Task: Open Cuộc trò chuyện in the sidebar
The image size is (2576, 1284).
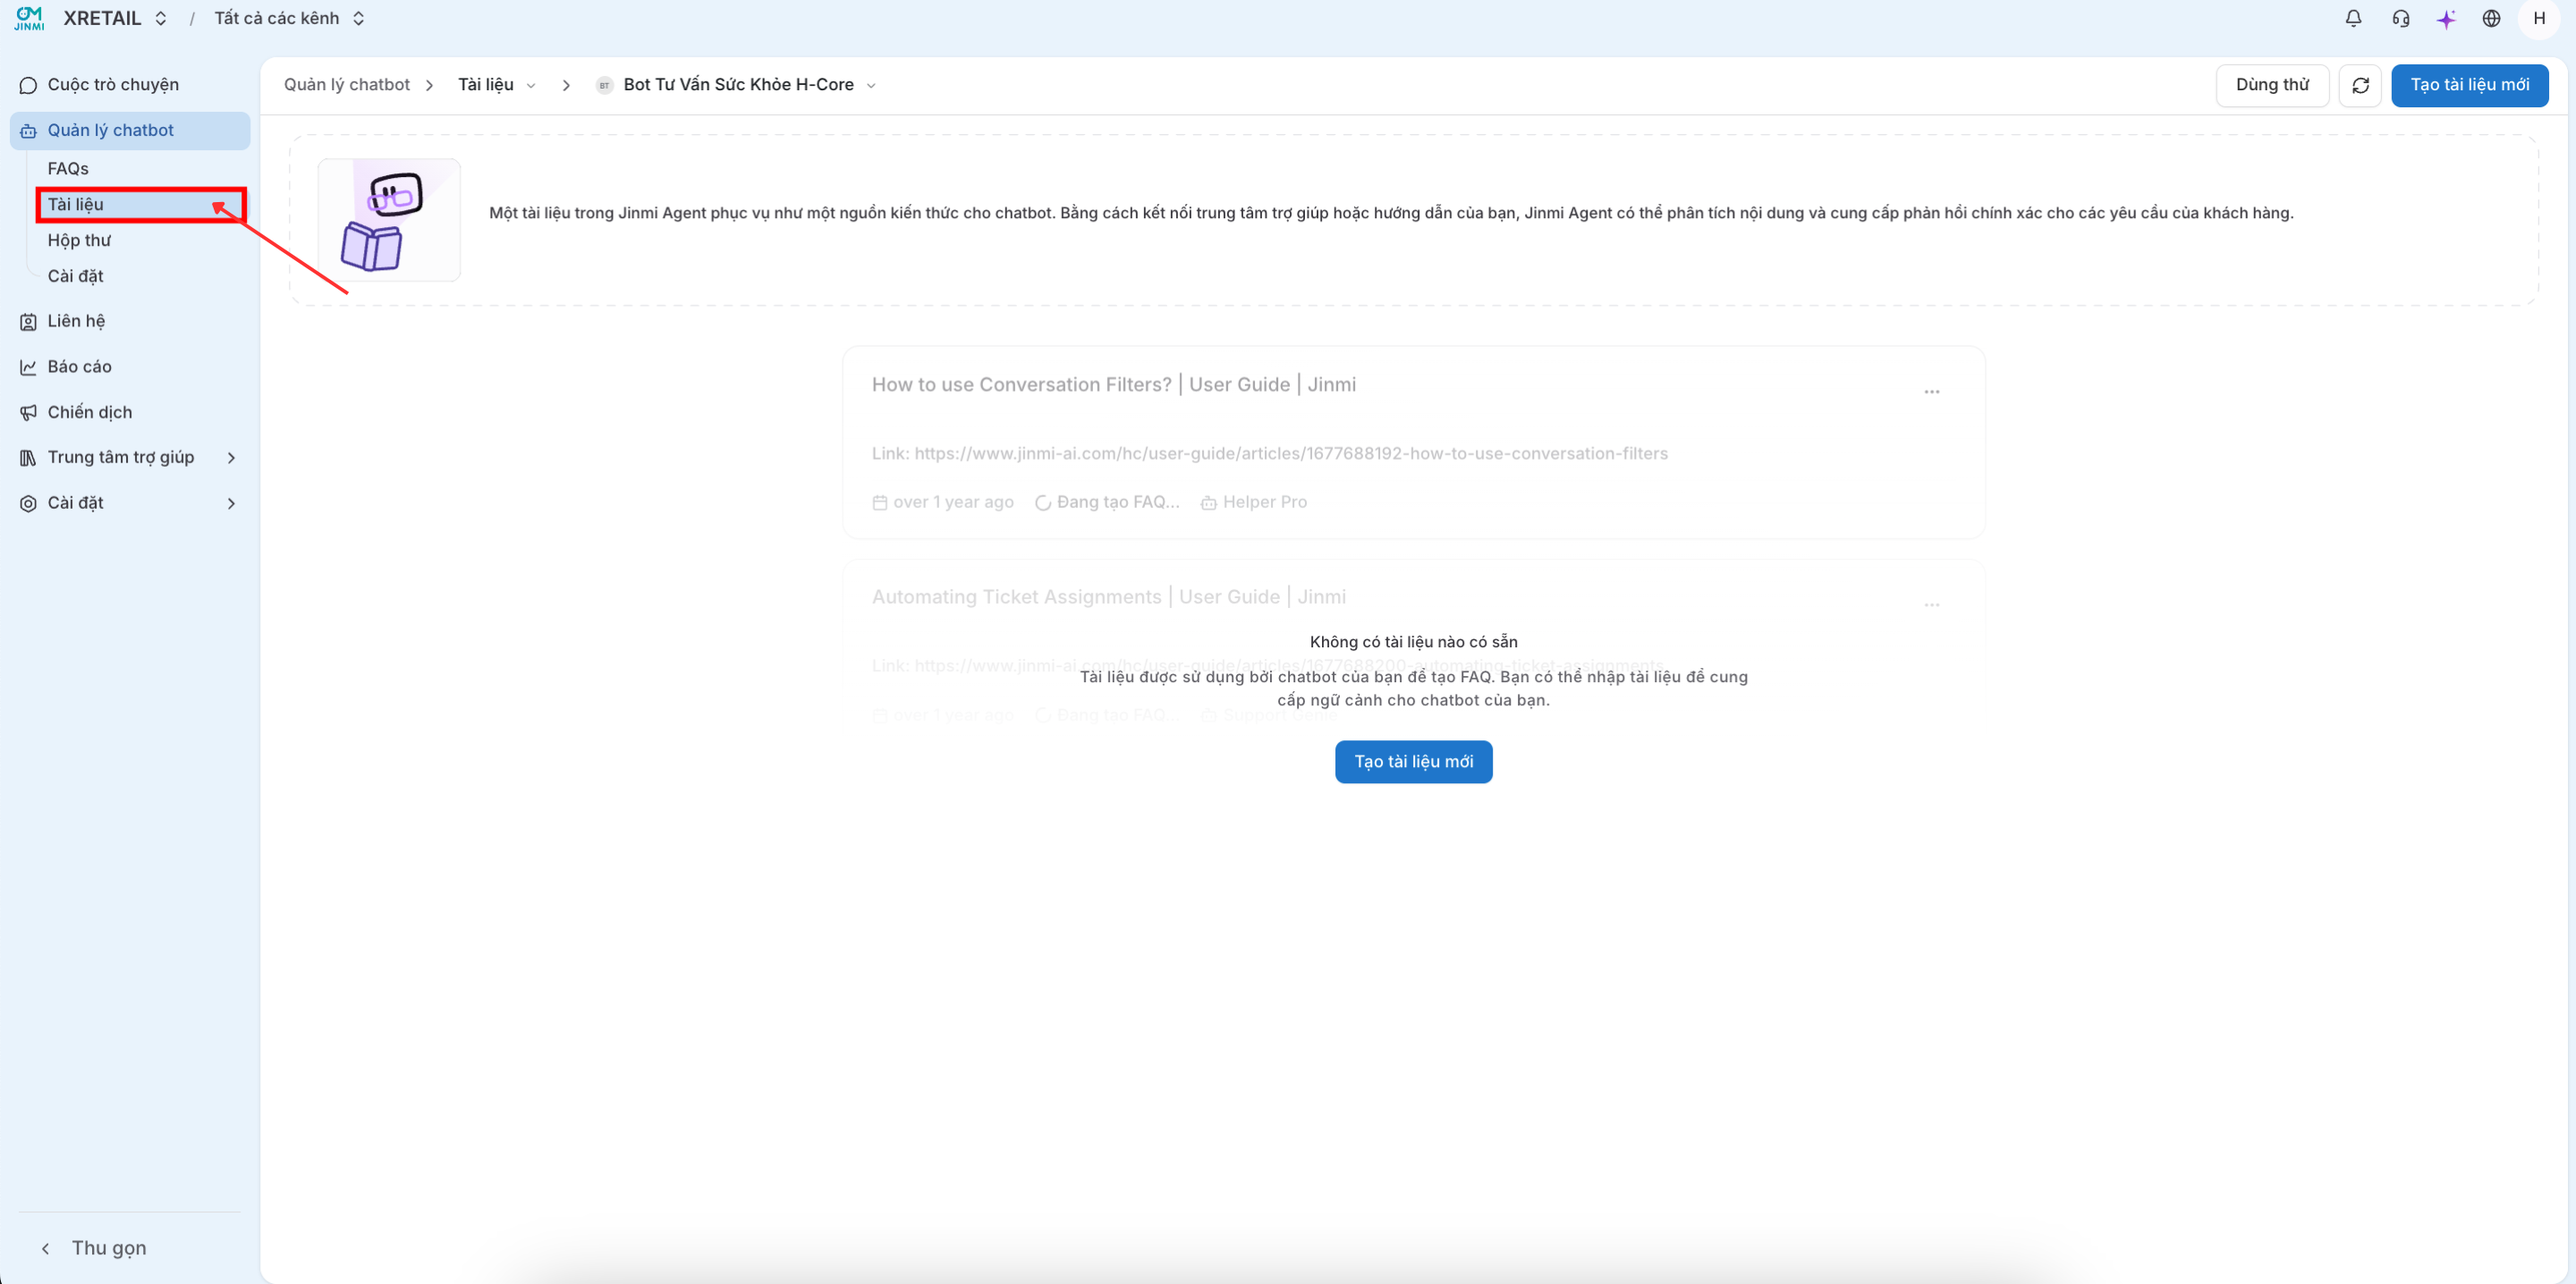Action: point(130,85)
